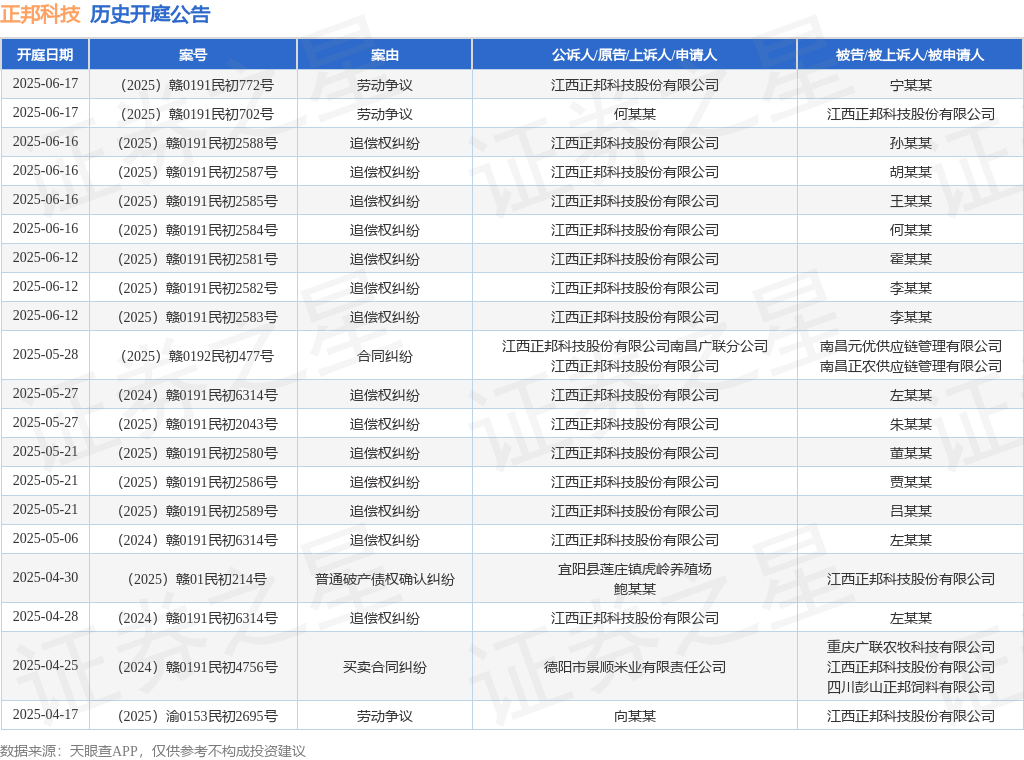Select the 开庭日期 column header
1024x760 pixels.
pyautogui.click(x=45, y=55)
